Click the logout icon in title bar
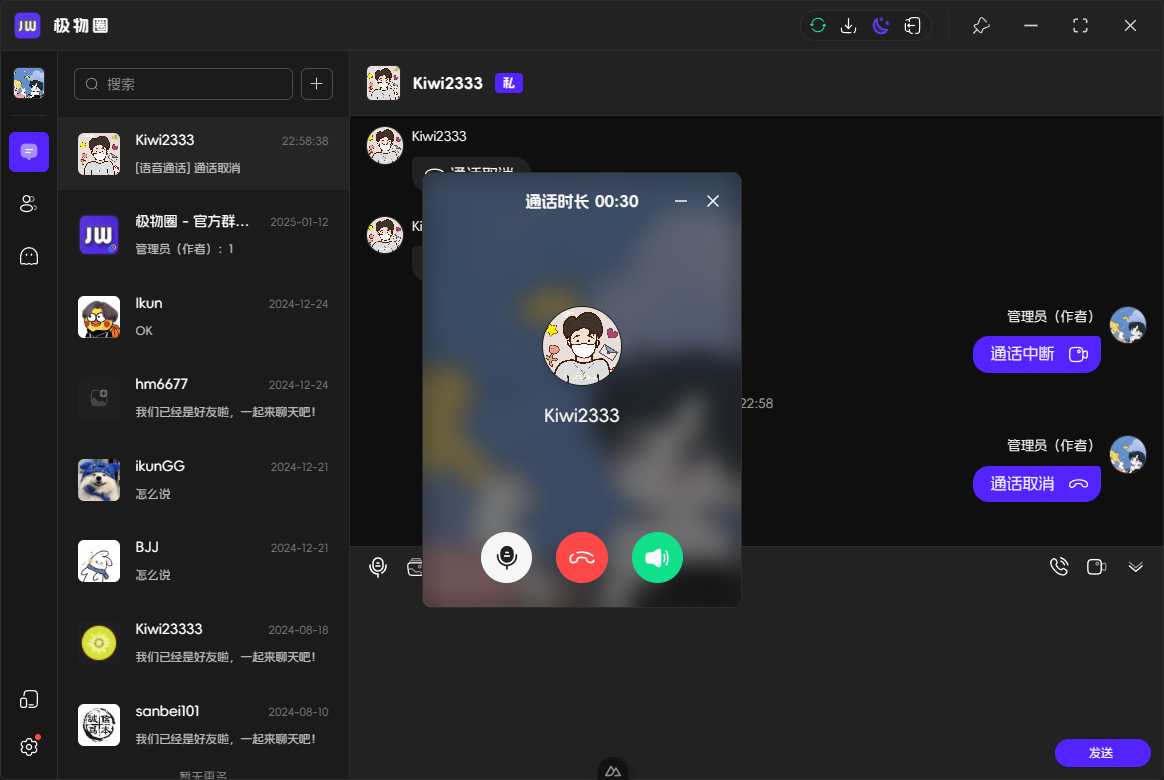Viewport: 1164px width, 780px height. click(912, 26)
